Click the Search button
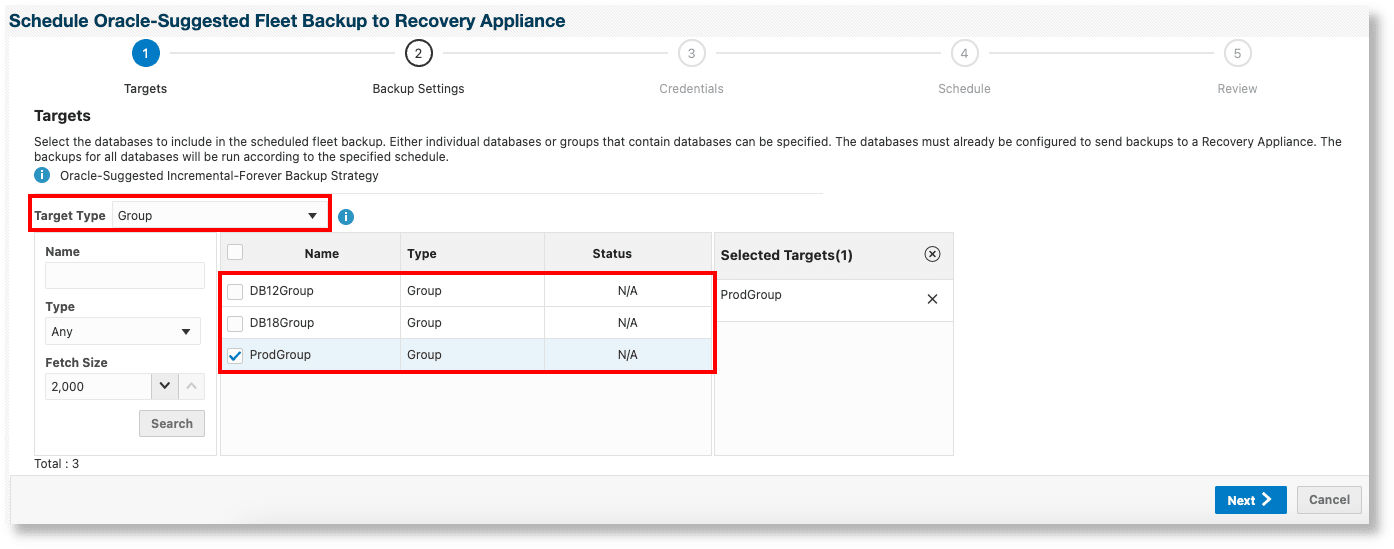1394x549 pixels. [x=172, y=424]
